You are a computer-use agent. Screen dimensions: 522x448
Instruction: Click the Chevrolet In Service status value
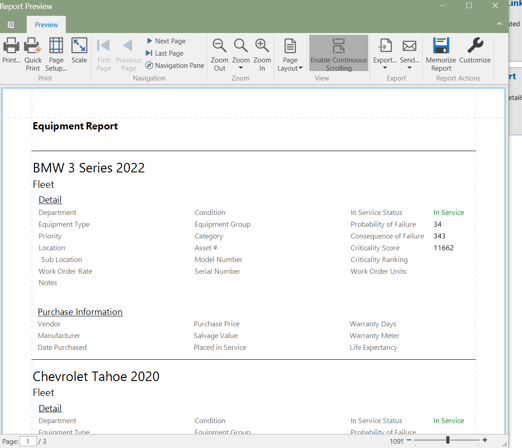coord(449,421)
